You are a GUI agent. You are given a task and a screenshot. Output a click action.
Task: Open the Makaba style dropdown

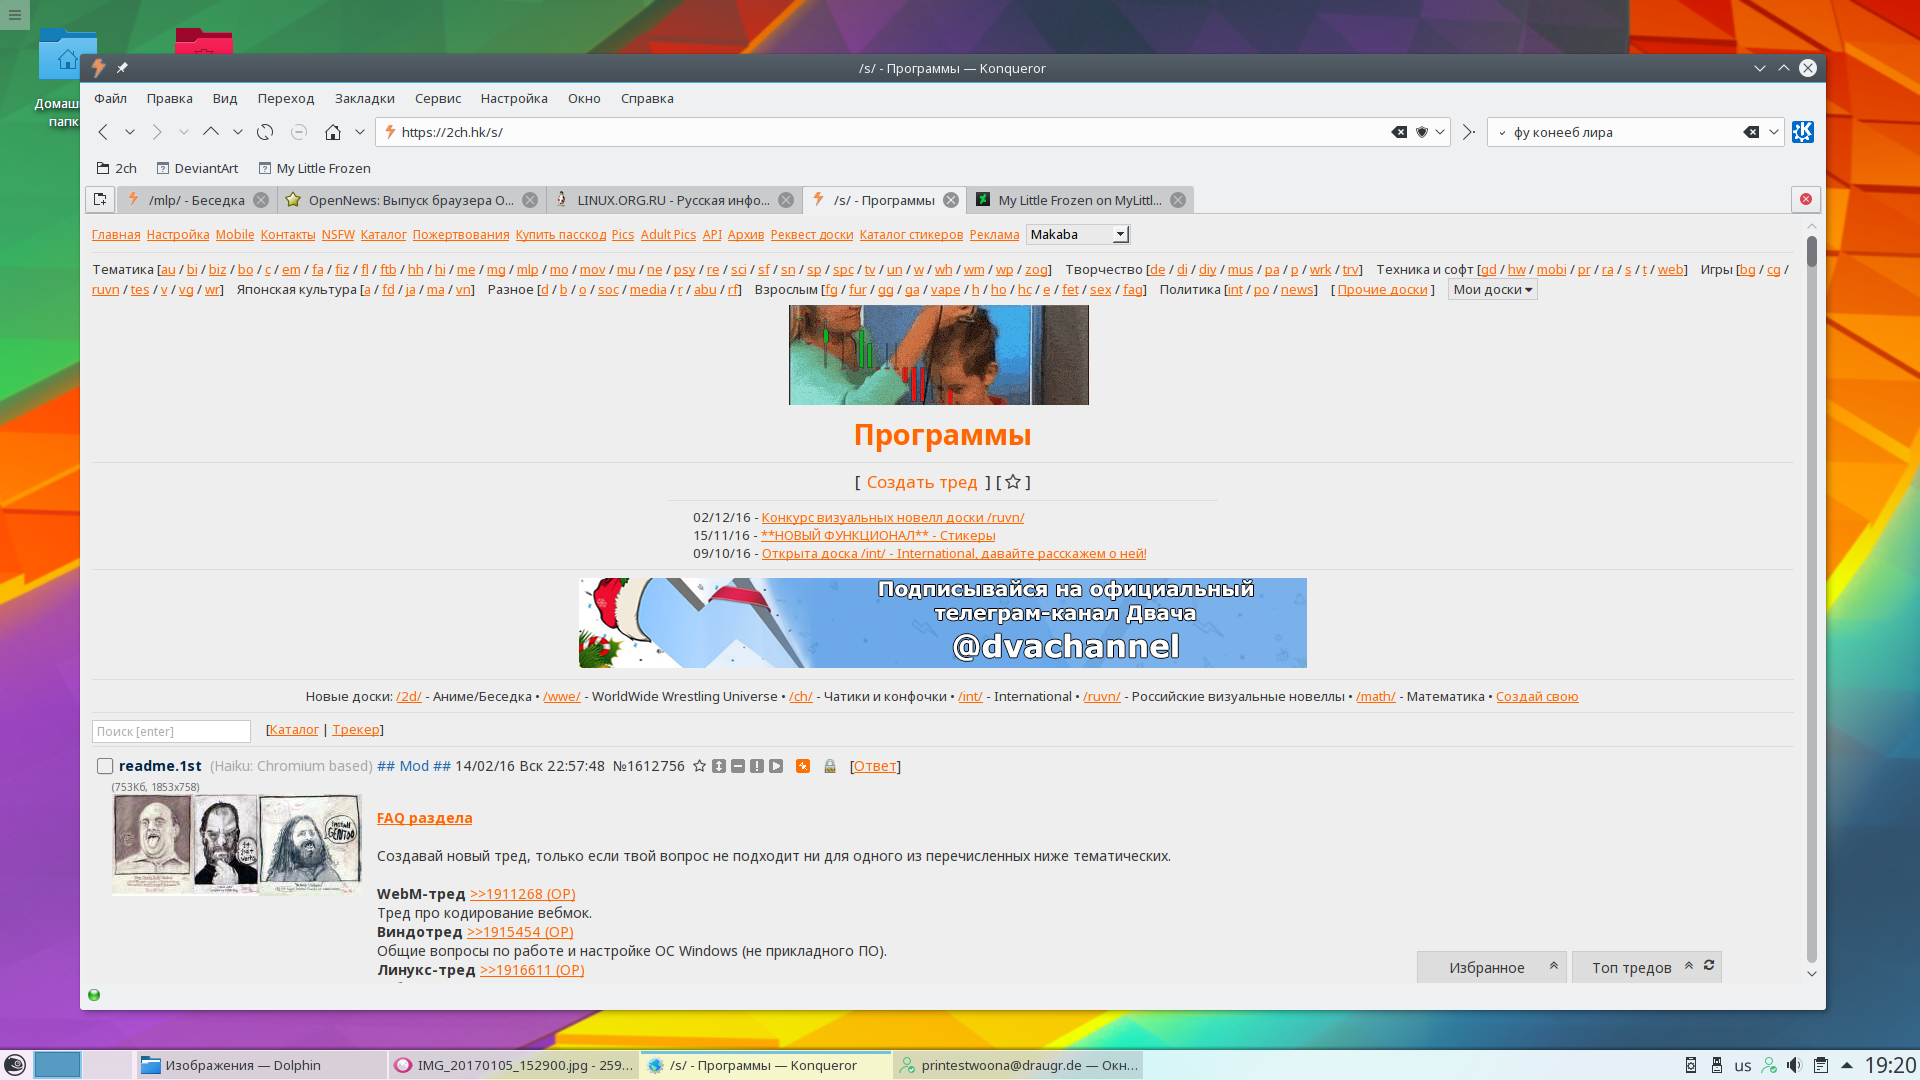click(1078, 234)
